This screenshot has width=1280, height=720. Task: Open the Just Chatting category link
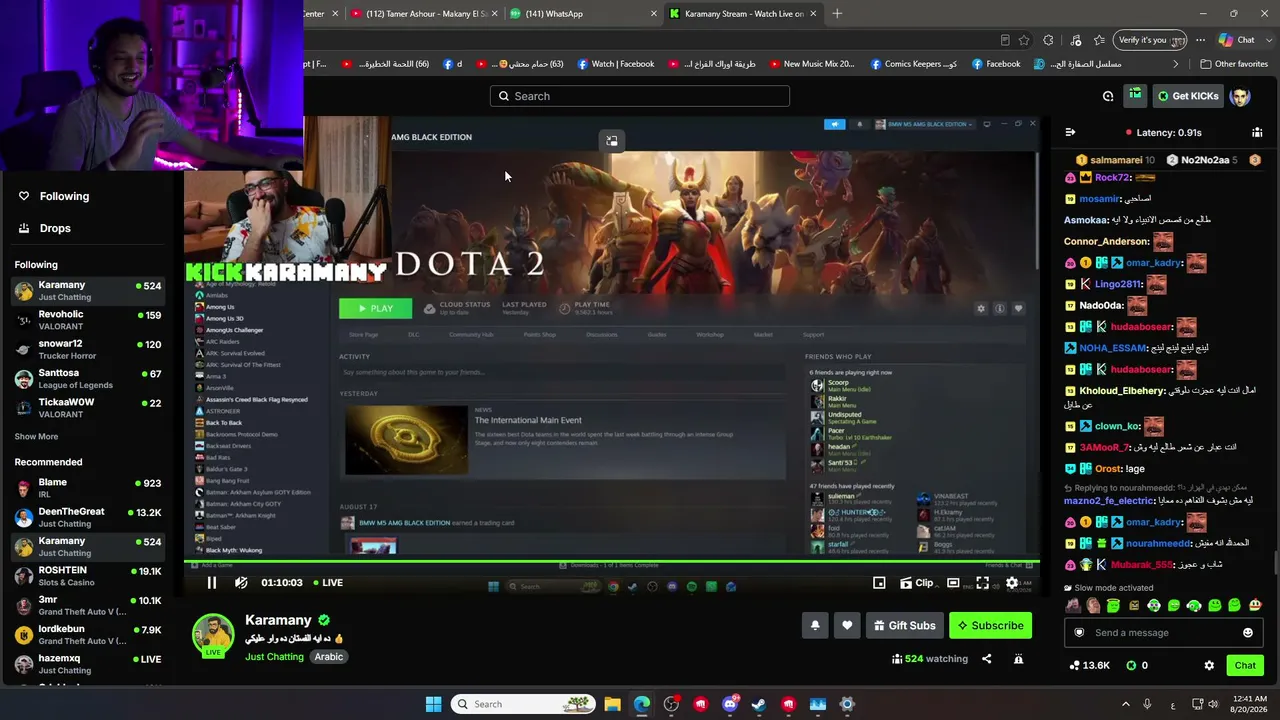[x=274, y=657]
